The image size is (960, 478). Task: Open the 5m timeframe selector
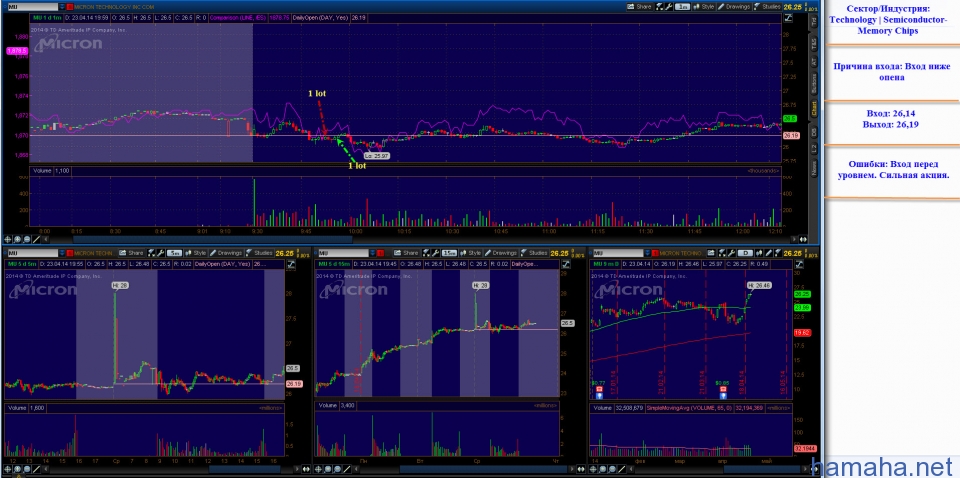pyautogui.click(x=174, y=253)
